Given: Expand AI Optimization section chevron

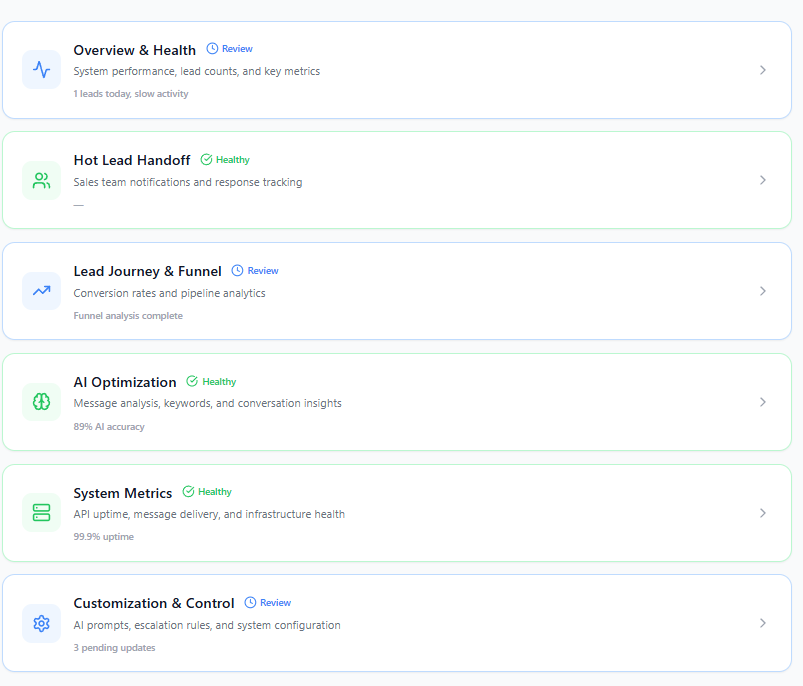Looking at the screenshot, I should click(763, 402).
